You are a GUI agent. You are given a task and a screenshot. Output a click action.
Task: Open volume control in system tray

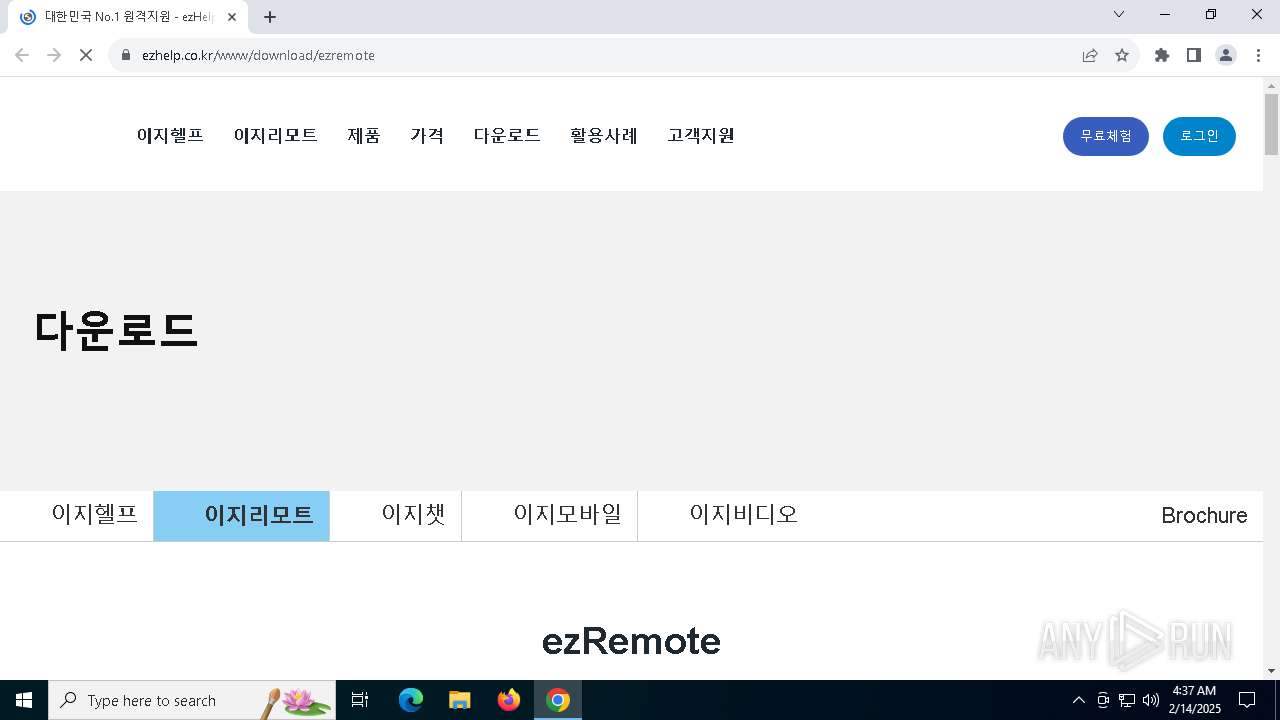point(1151,700)
